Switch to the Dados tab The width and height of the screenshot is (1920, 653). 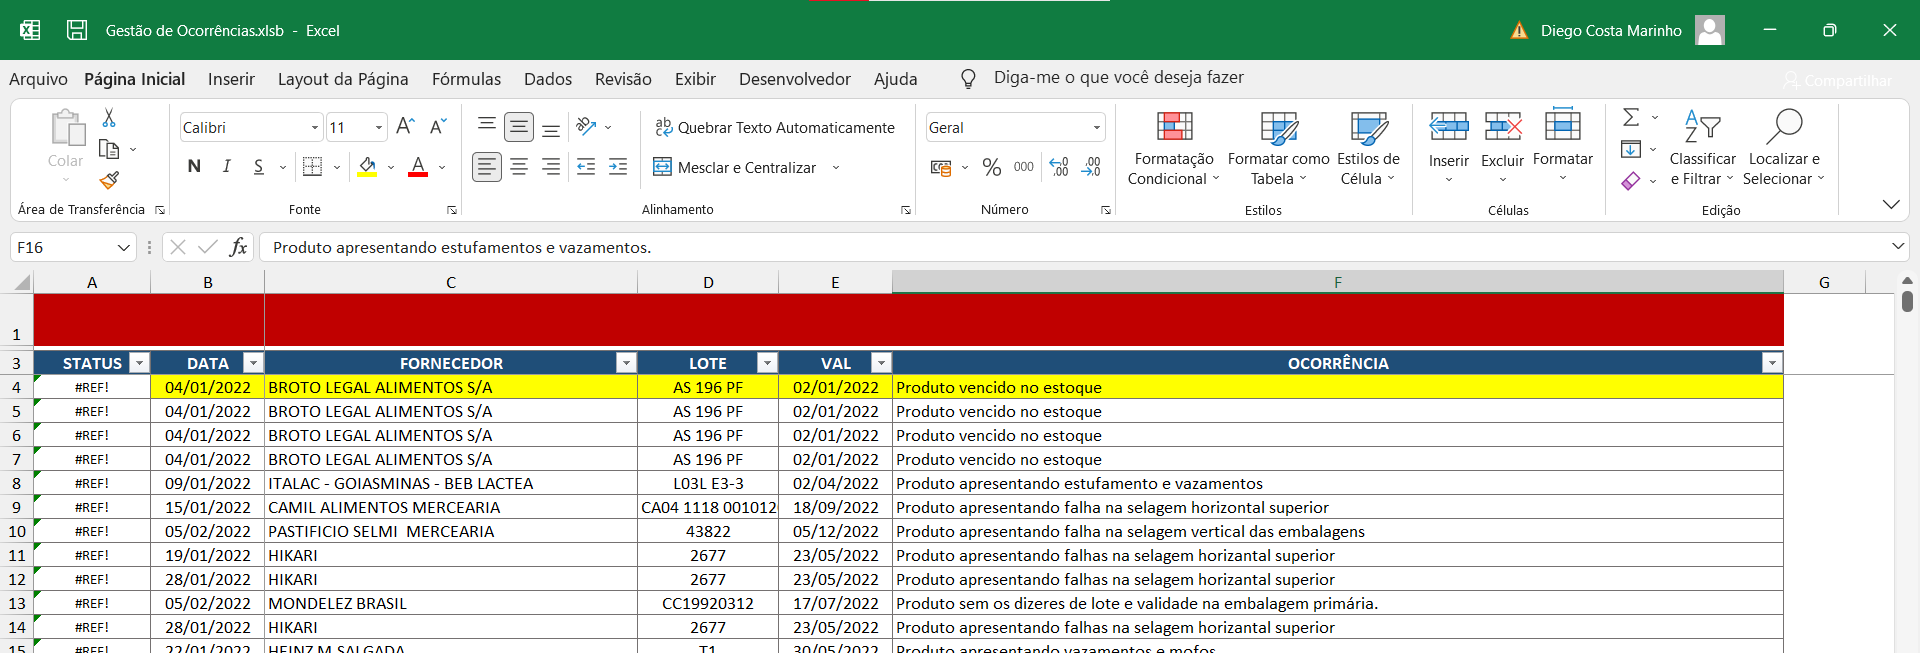(548, 79)
